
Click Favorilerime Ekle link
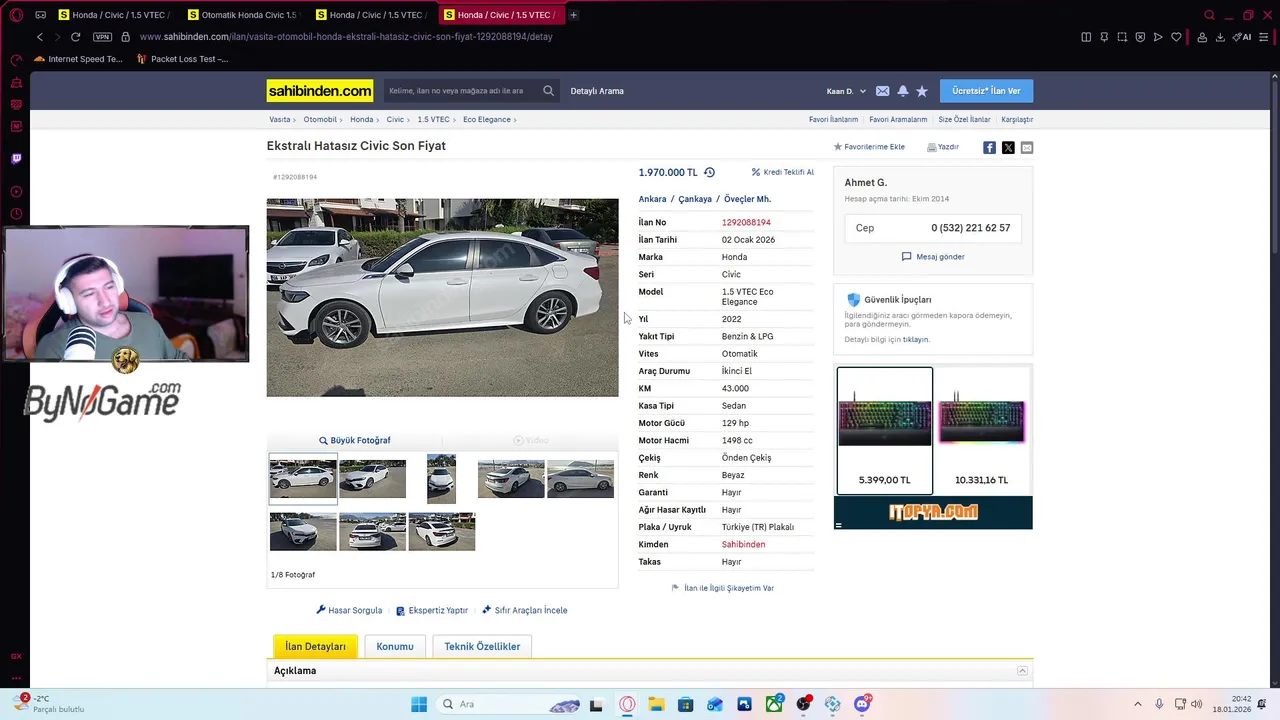coord(869,147)
